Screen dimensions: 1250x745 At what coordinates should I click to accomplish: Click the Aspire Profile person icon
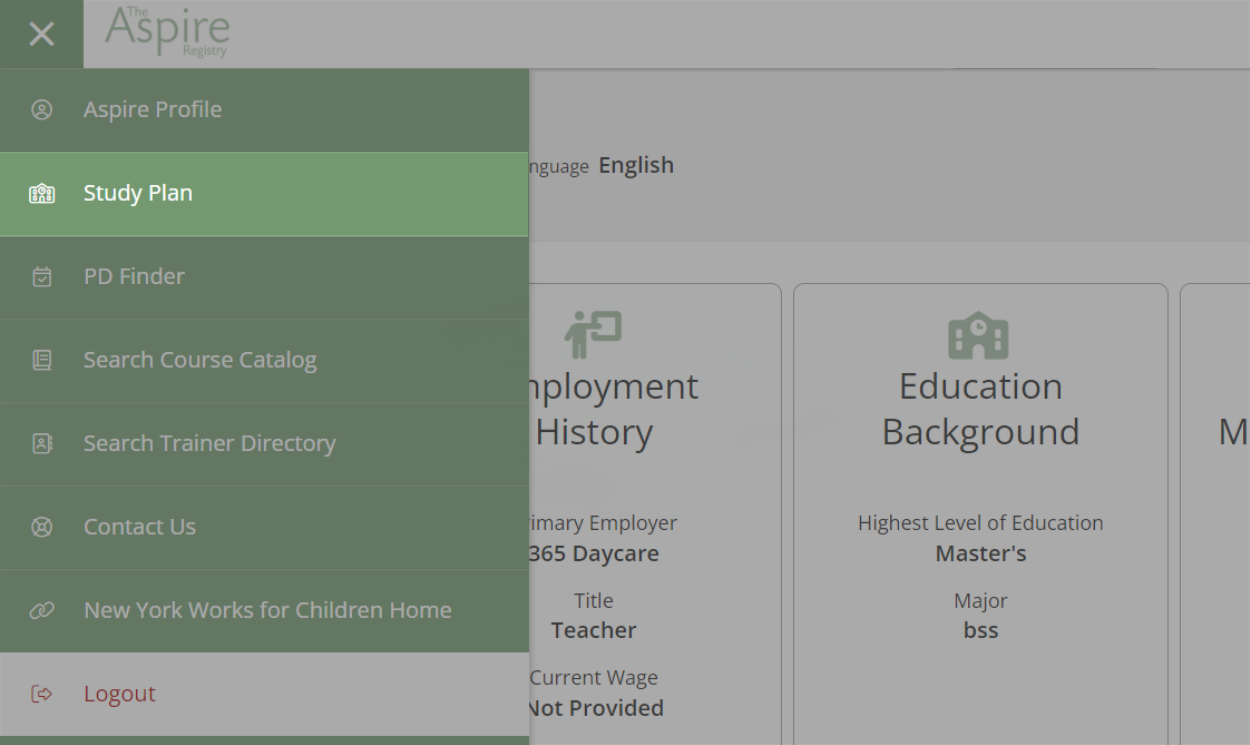point(42,110)
